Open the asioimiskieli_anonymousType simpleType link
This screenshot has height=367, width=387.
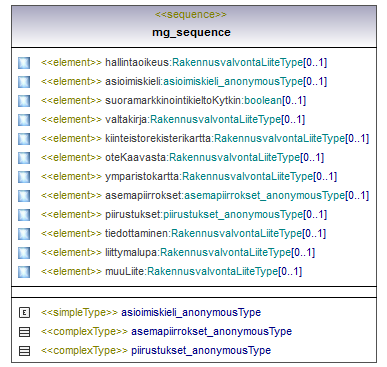(x=191, y=312)
